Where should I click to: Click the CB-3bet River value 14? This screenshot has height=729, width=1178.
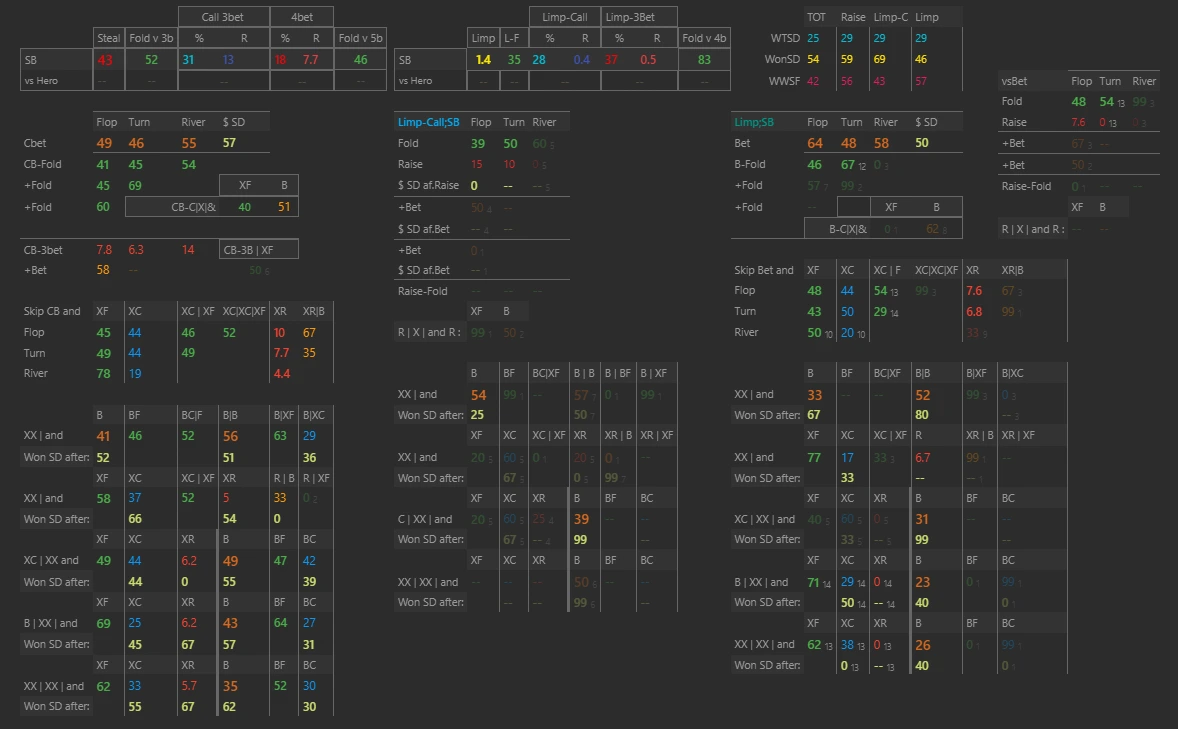pos(188,250)
